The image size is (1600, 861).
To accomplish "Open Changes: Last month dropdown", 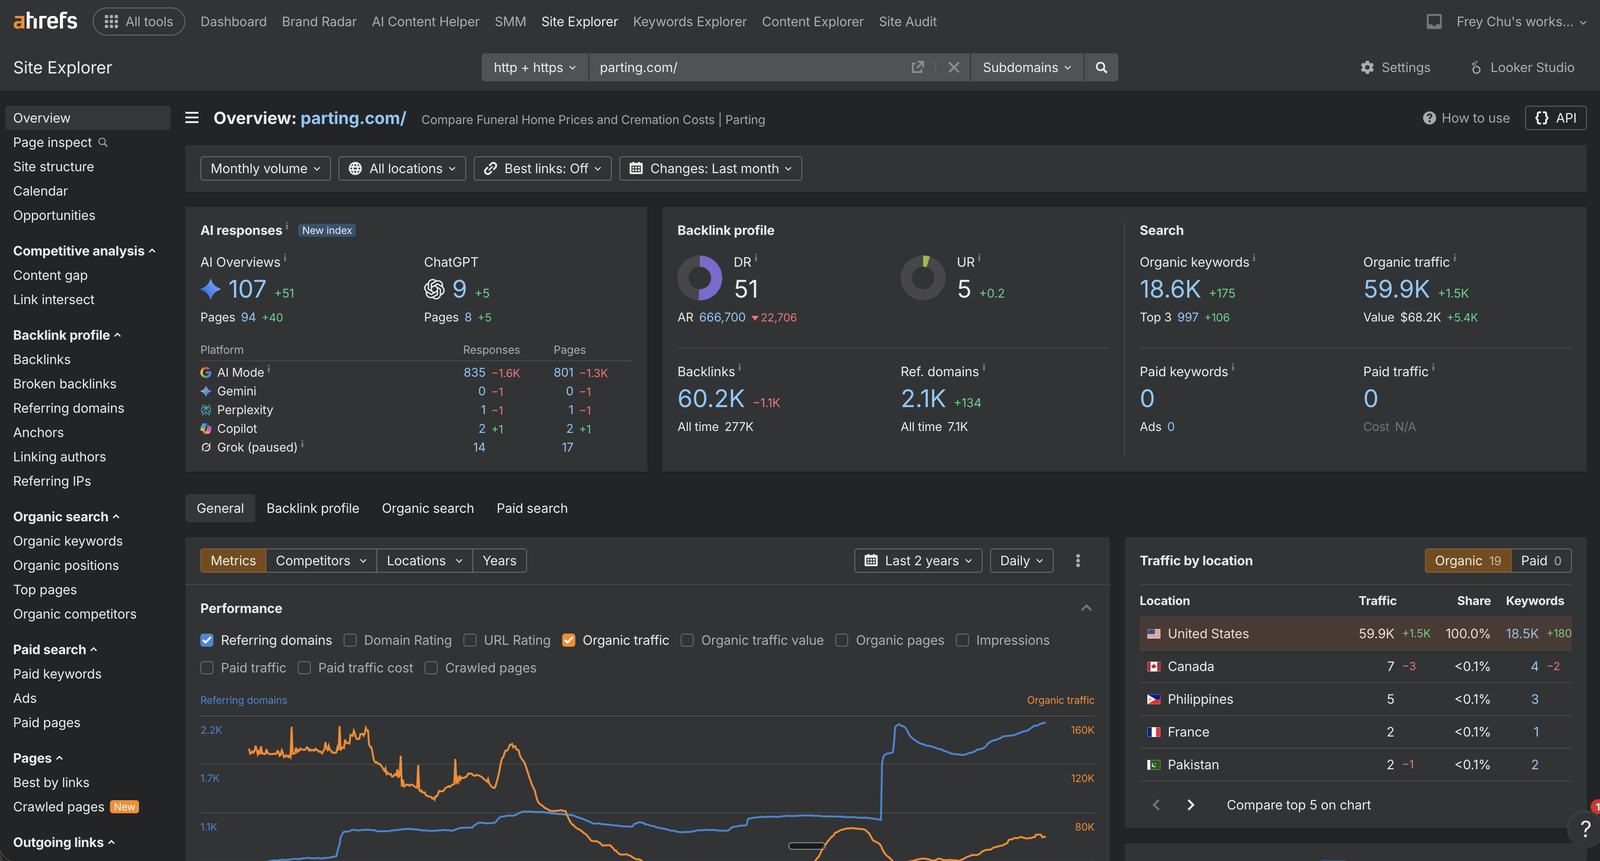I will coord(710,168).
